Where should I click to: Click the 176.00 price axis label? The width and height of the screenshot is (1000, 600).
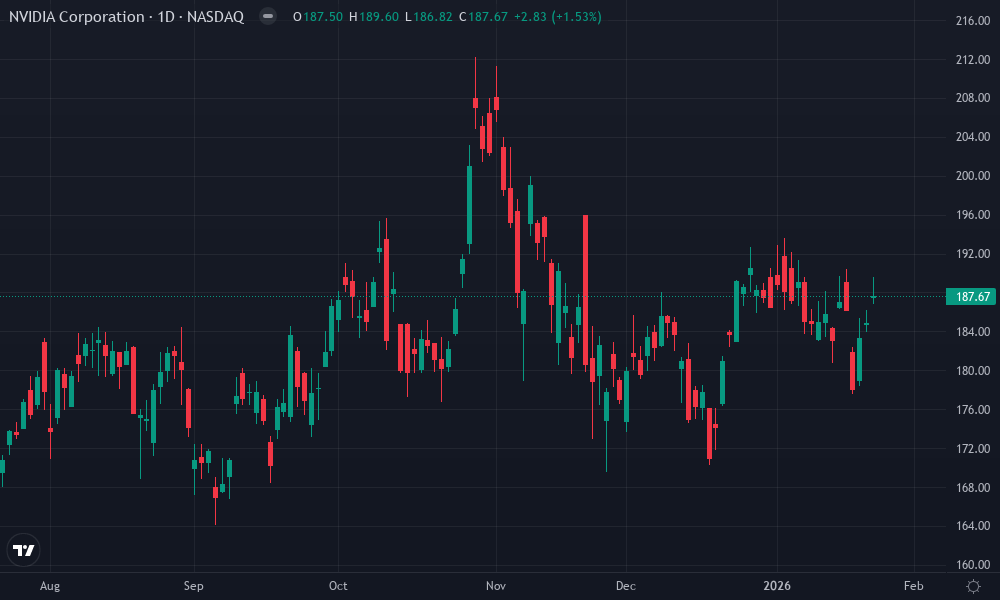coord(973,409)
